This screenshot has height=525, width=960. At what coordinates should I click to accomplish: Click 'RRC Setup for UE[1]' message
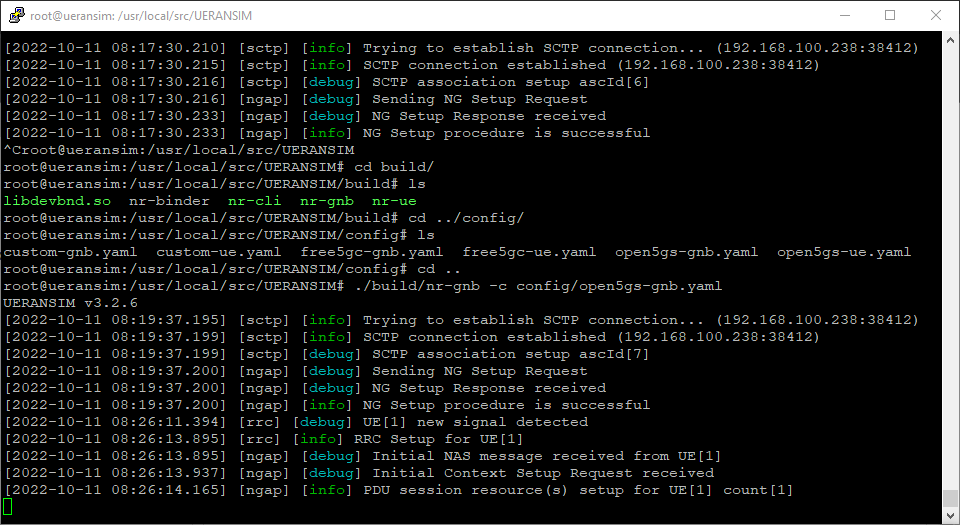tap(438, 439)
